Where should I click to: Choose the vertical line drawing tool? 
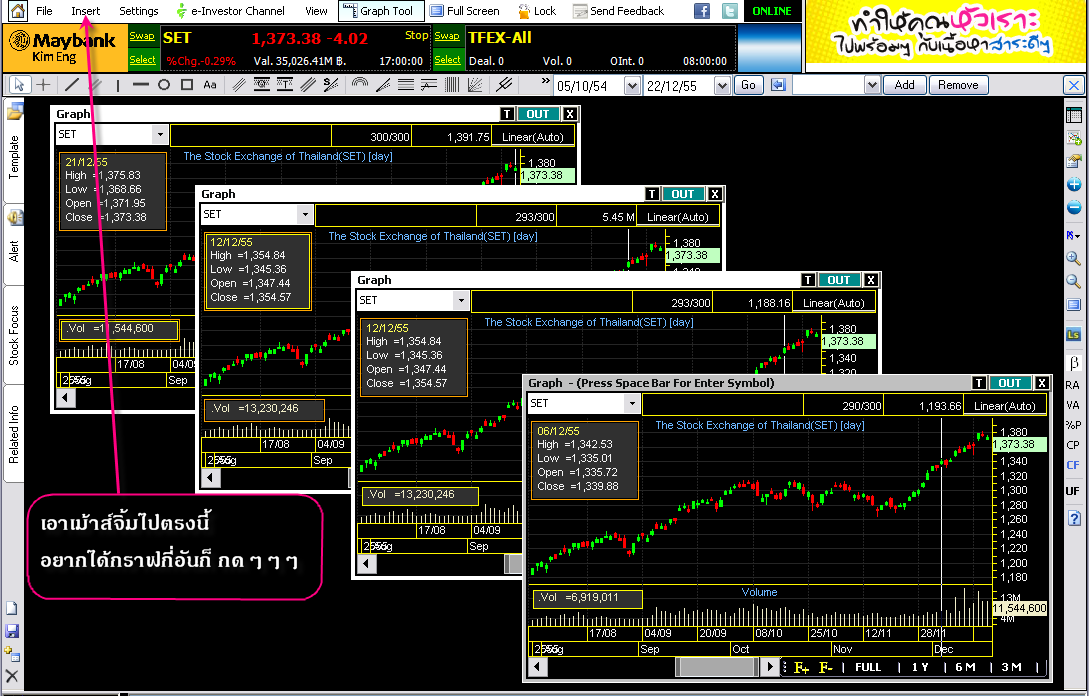pos(118,85)
